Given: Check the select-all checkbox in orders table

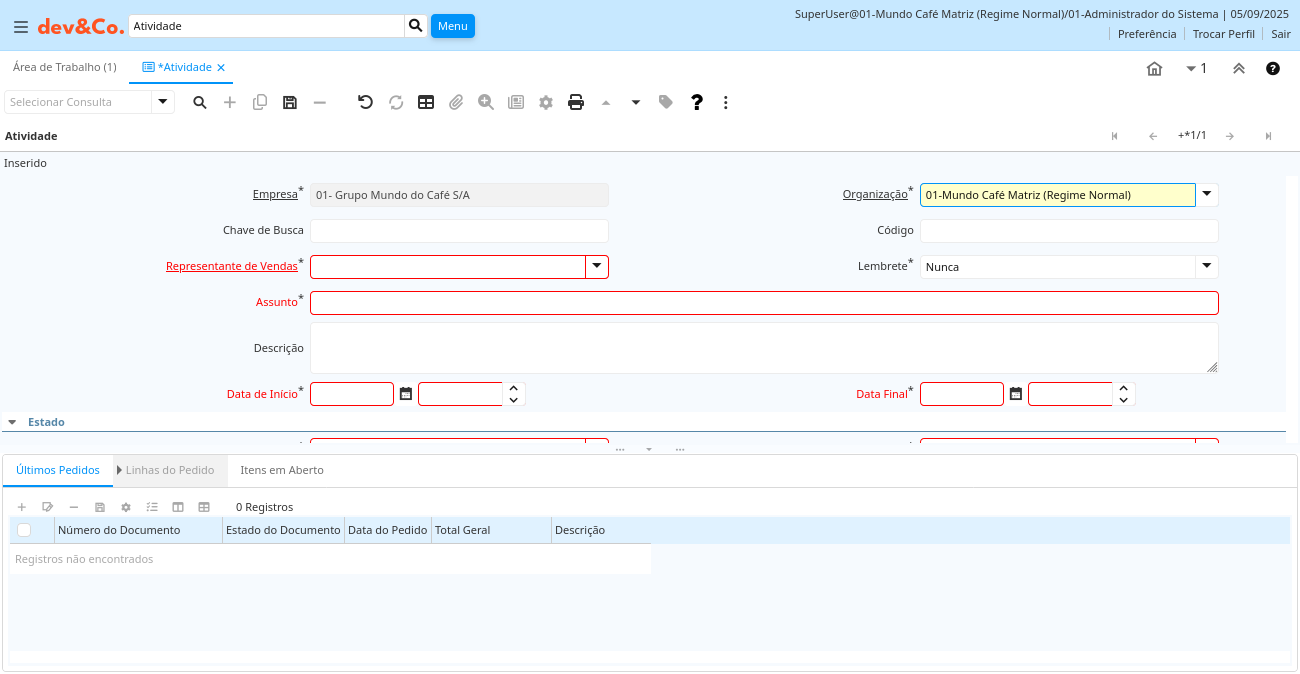Looking at the screenshot, I should (x=24, y=530).
